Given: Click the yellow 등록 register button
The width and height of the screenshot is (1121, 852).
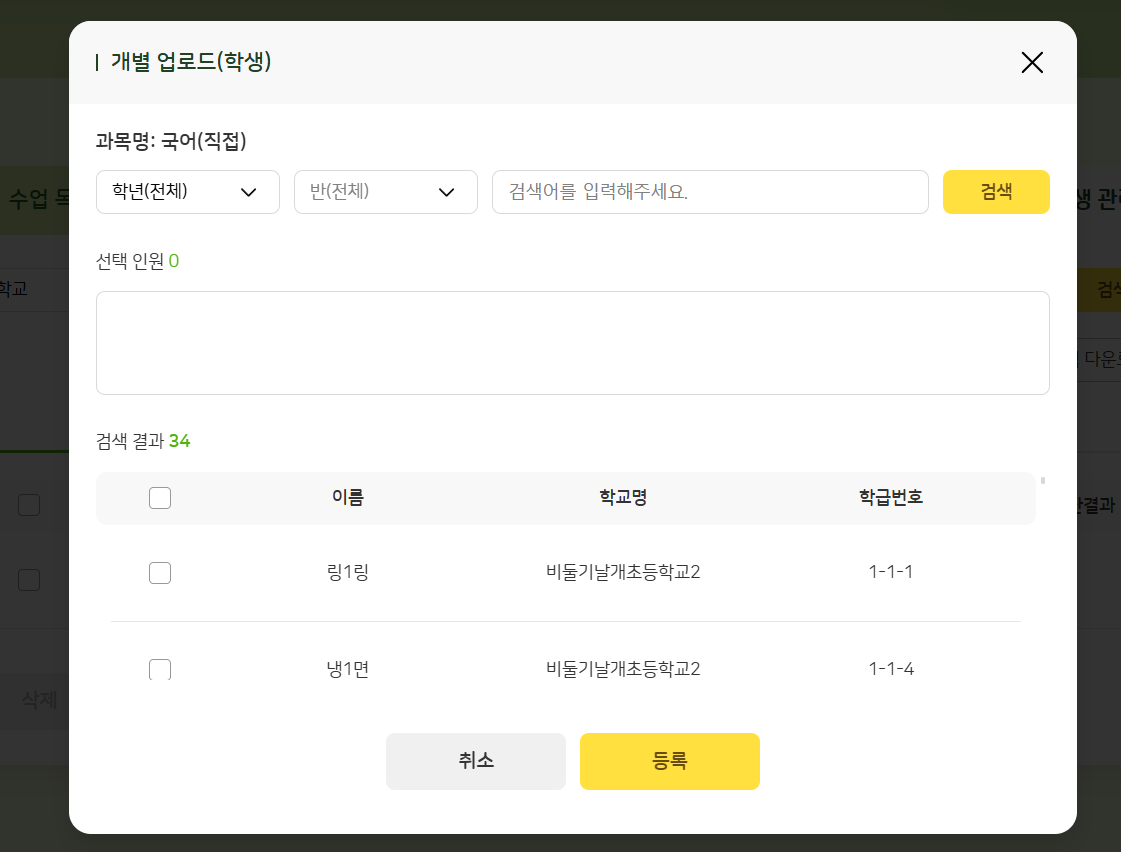Looking at the screenshot, I should coord(670,761).
